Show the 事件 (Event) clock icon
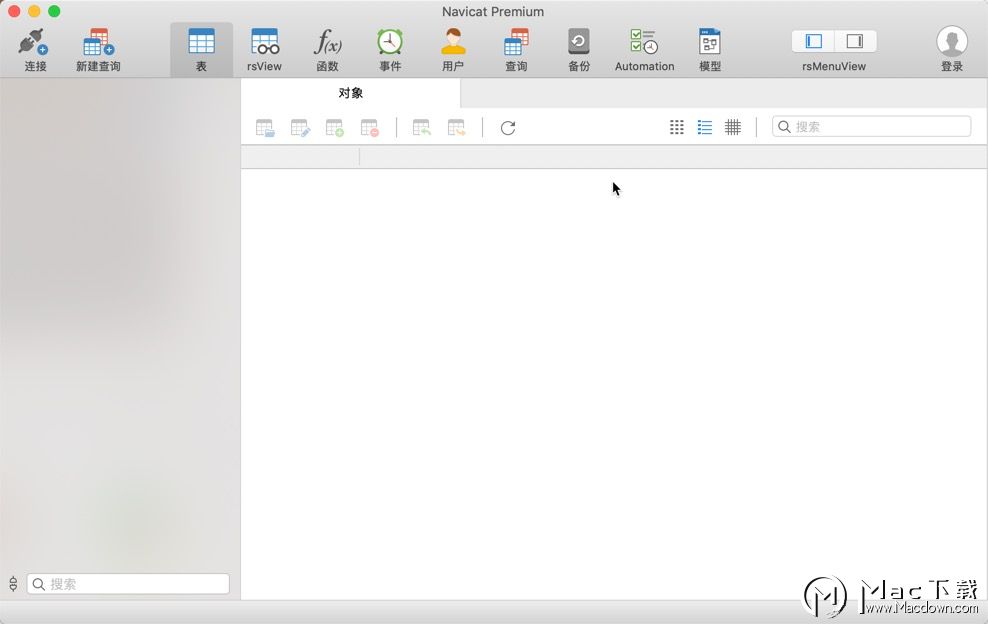988x624 pixels. tap(390, 42)
